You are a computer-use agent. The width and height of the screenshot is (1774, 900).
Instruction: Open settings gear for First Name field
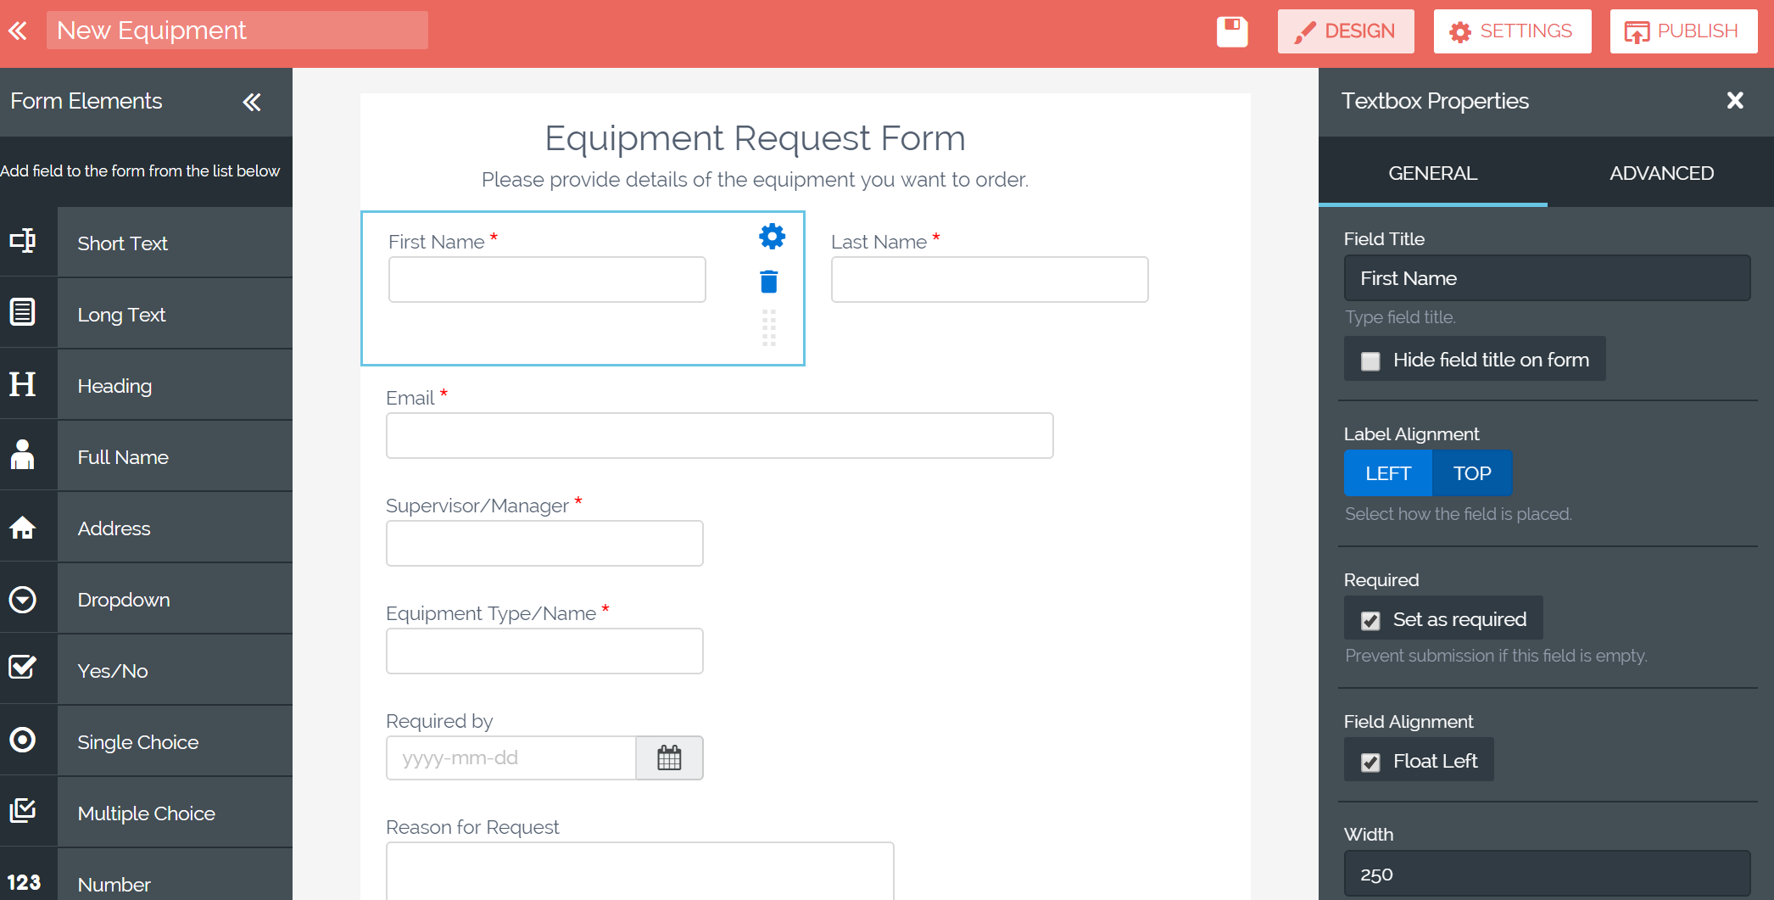tap(771, 237)
